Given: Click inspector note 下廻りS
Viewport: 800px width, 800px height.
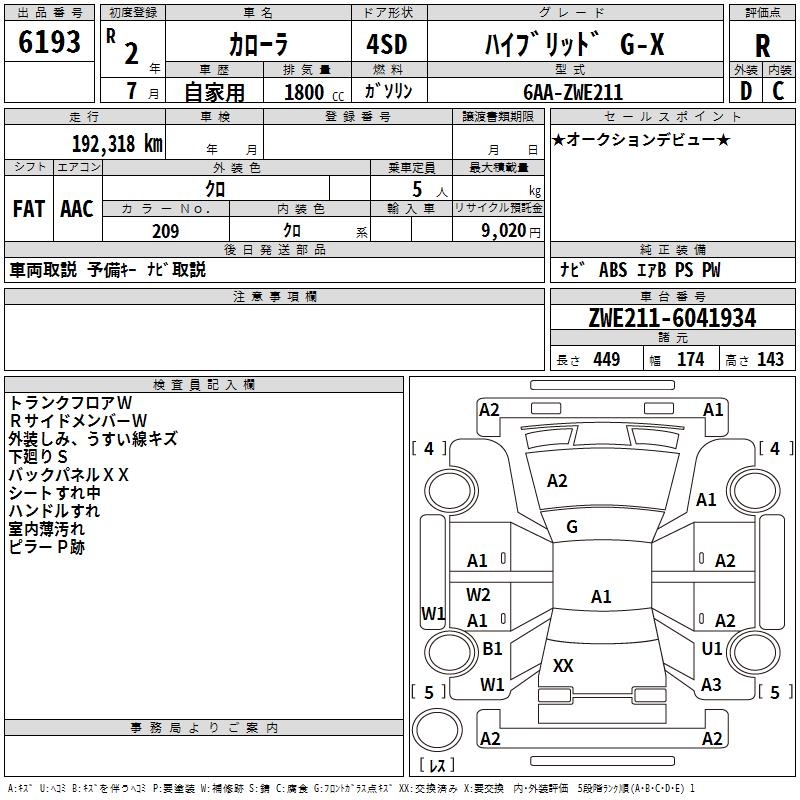Looking at the screenshot, I should (38, 457).
